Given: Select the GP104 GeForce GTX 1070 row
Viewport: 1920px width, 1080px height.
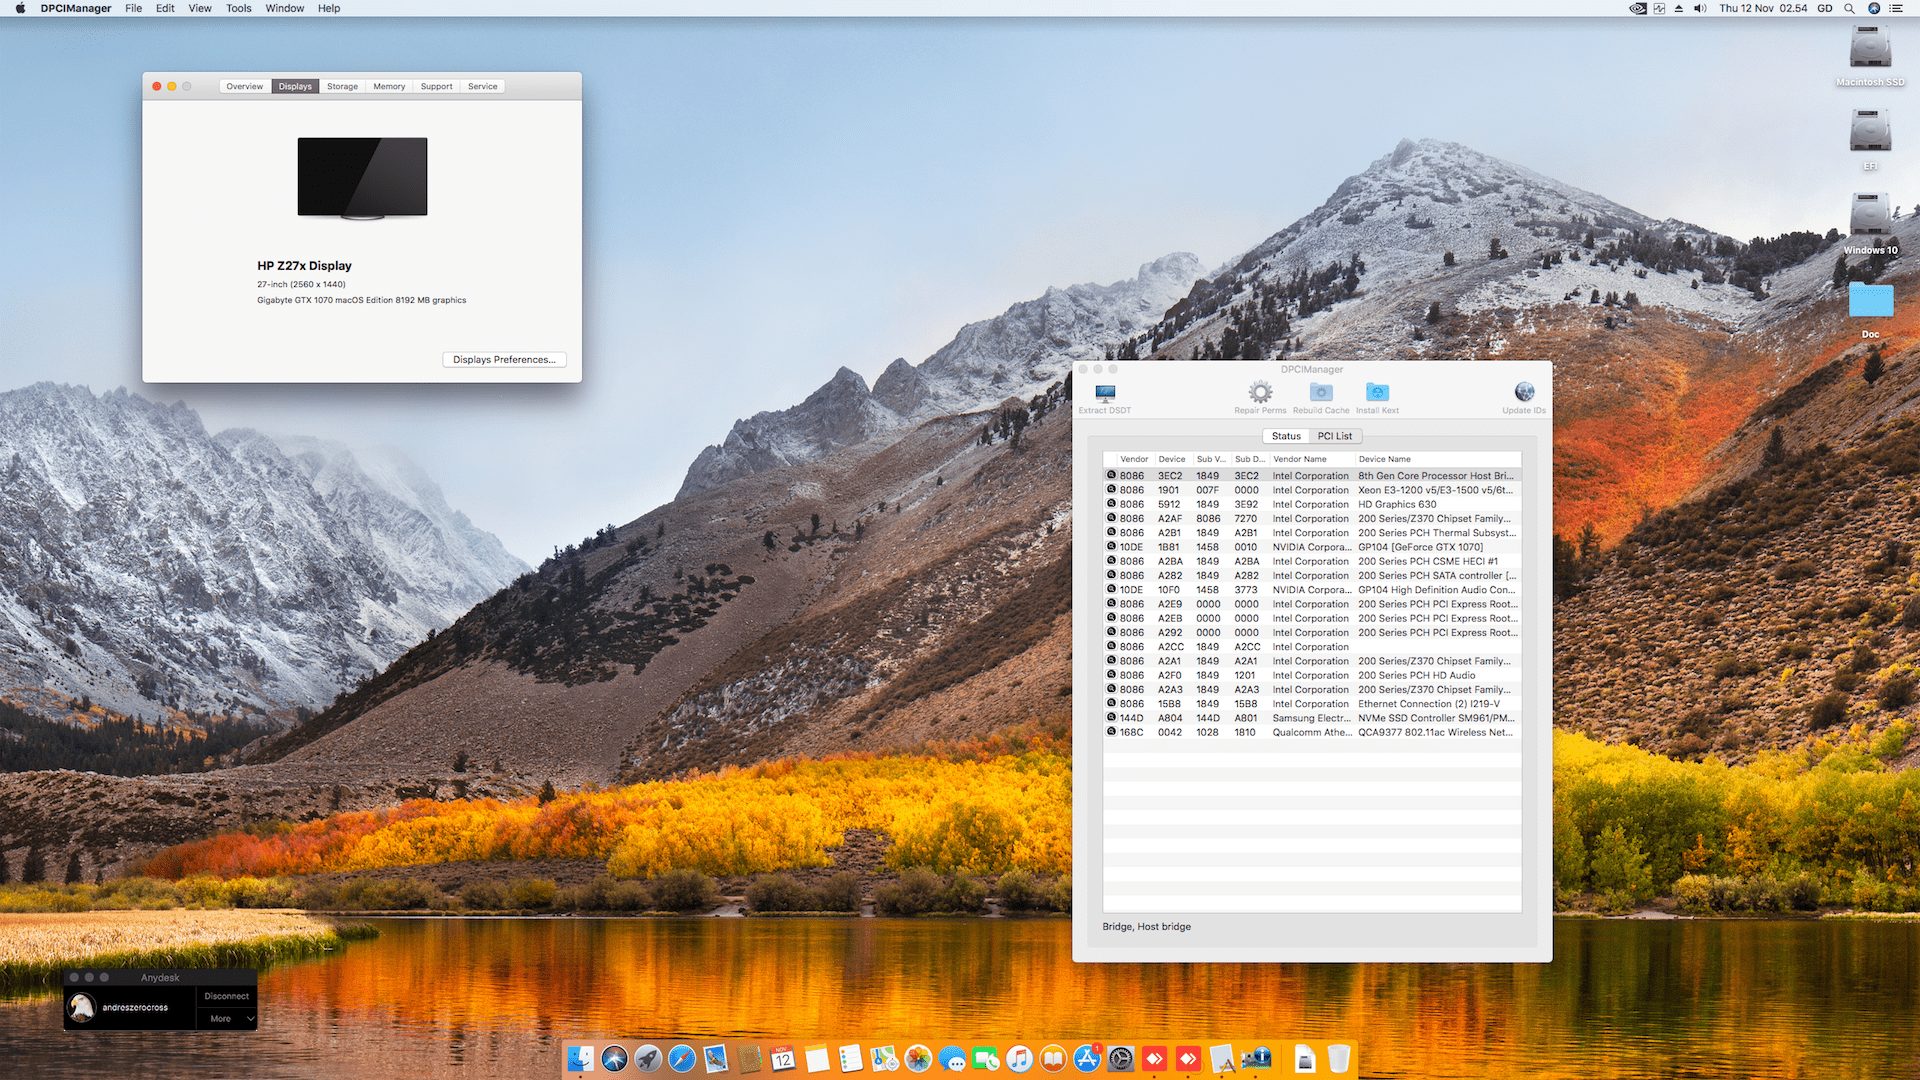Looking at the screenshot, I should click(x=1312, y=547).
